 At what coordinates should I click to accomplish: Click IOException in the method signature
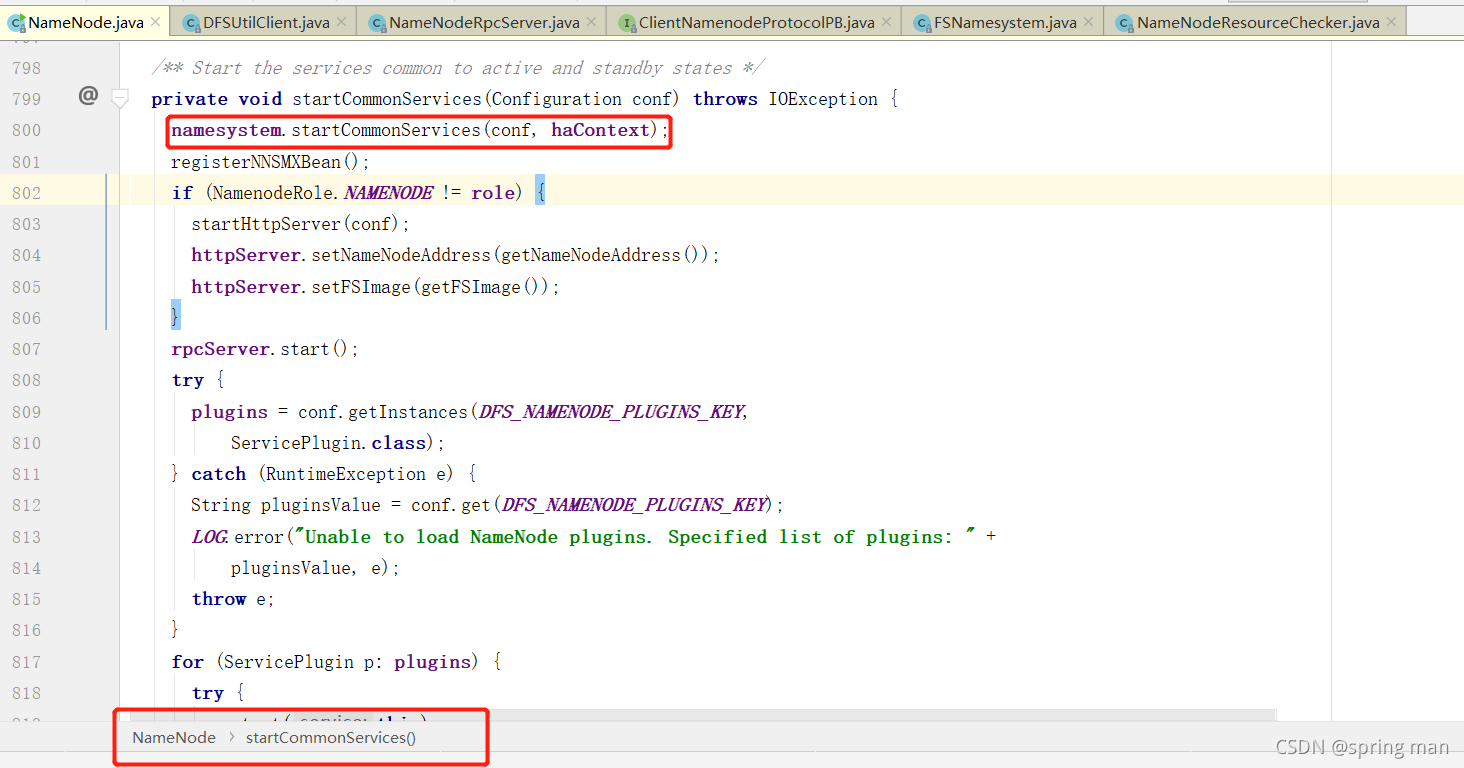[823, 99]
